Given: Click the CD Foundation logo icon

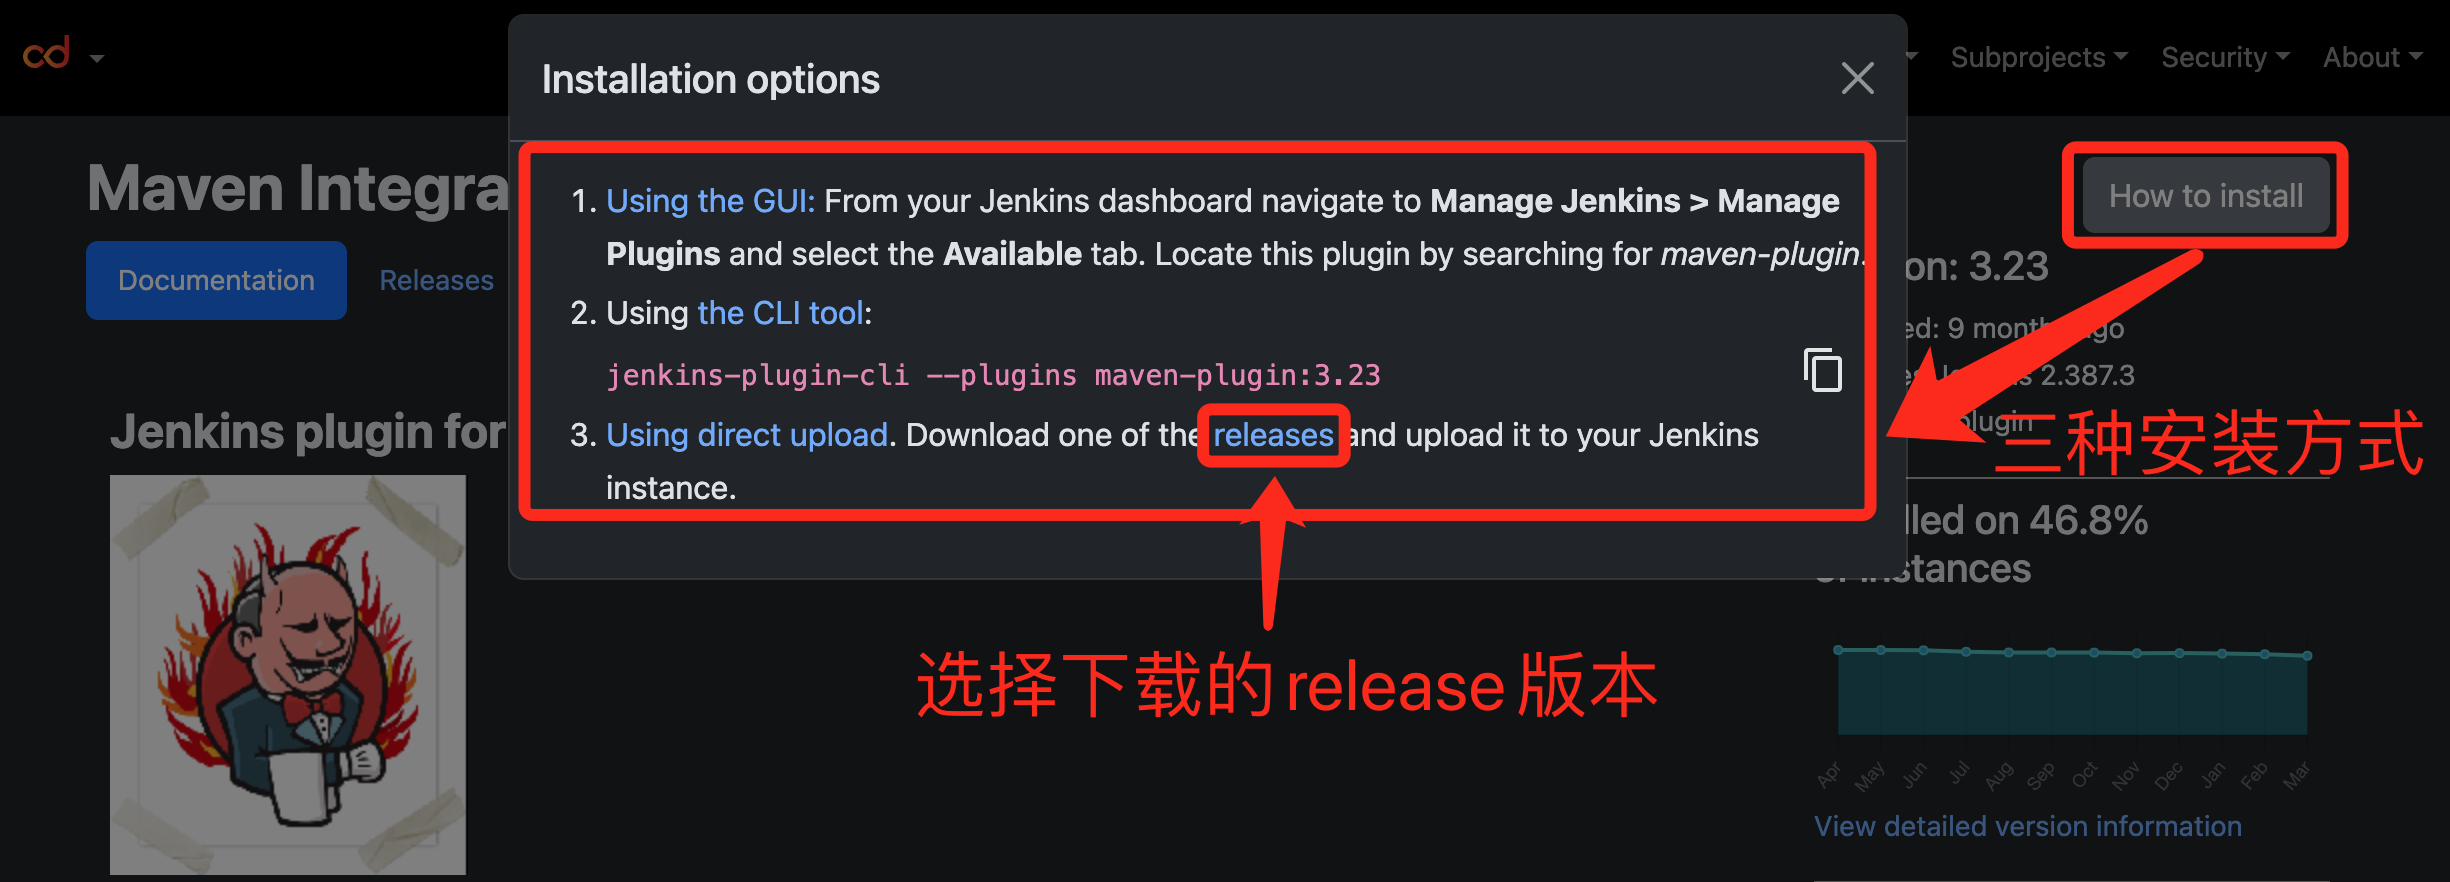Looking at the screenshot, I should [46, 53].
